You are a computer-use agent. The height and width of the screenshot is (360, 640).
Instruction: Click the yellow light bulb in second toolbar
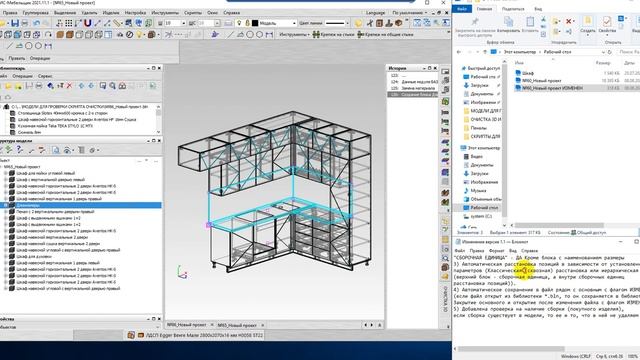tap(140, 35)
